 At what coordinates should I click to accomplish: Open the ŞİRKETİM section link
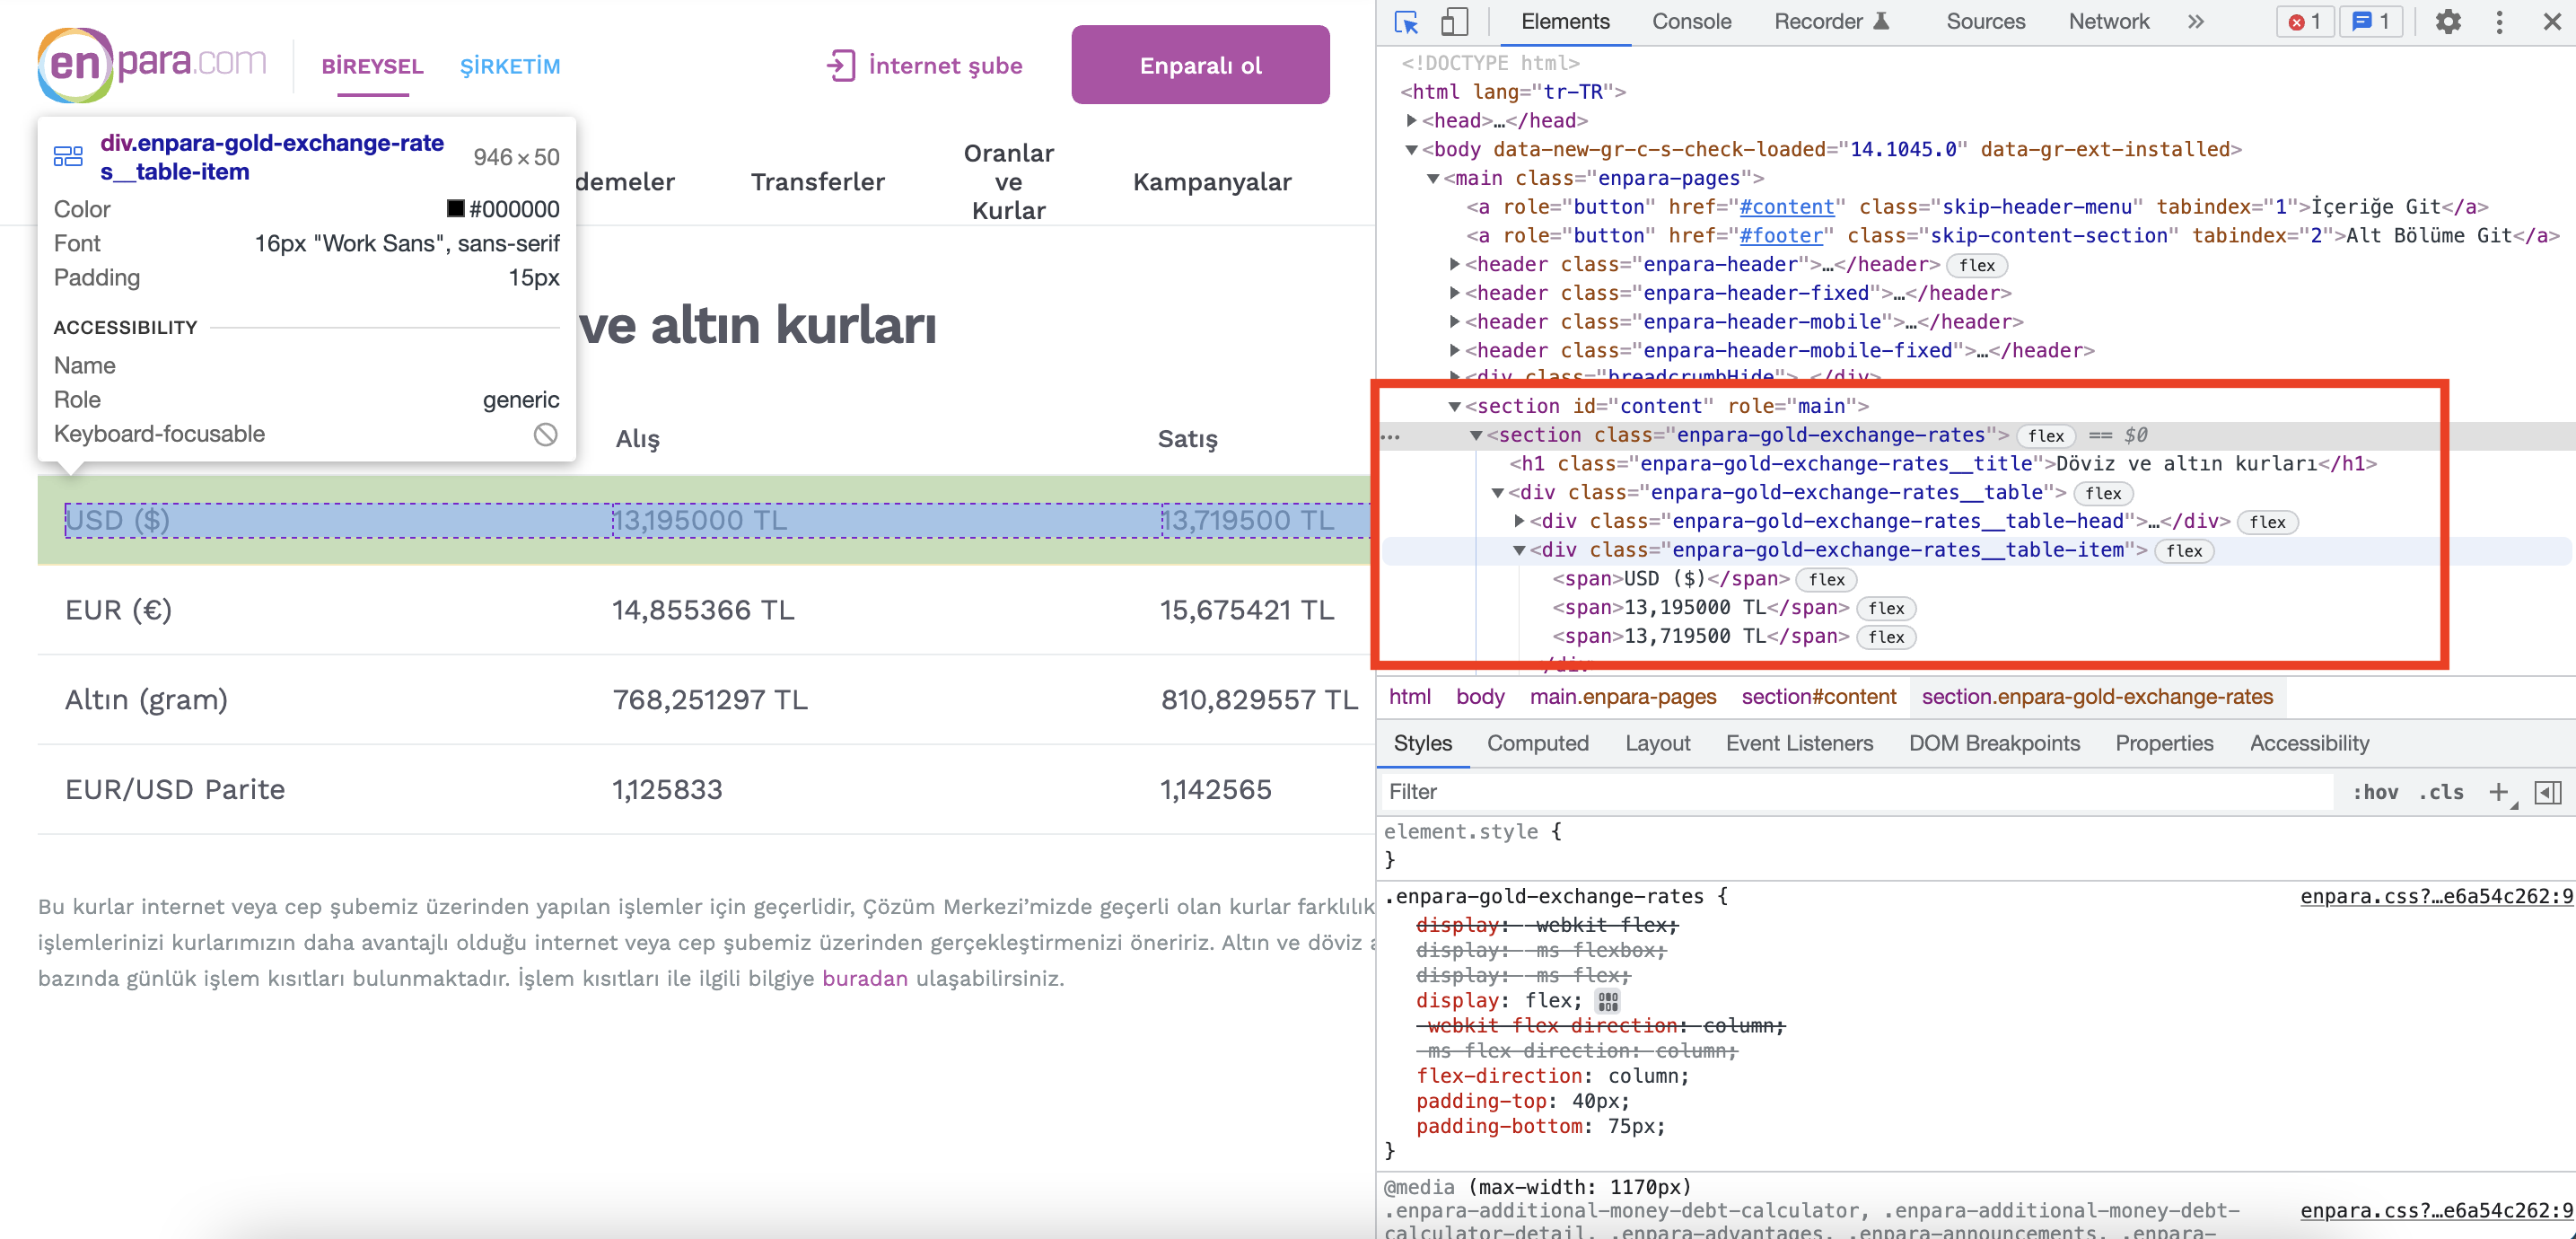(x=510, y=67)
